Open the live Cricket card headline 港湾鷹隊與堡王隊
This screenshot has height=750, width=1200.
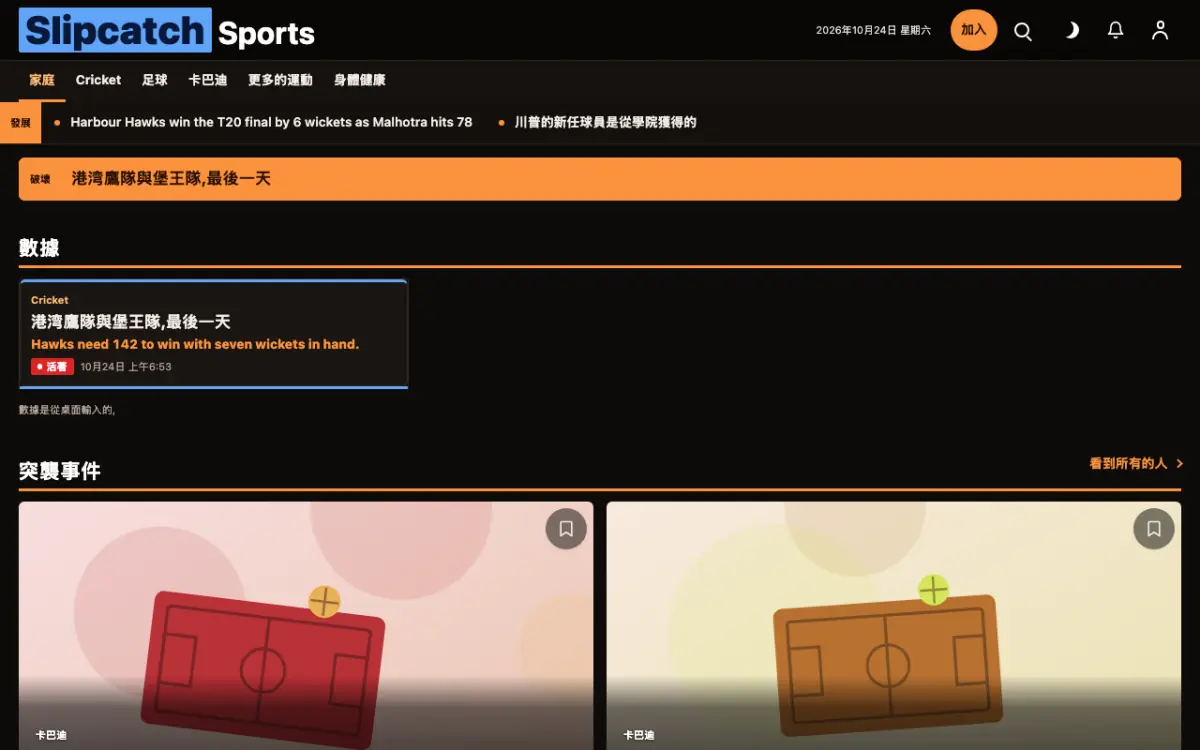click(131, 322)
